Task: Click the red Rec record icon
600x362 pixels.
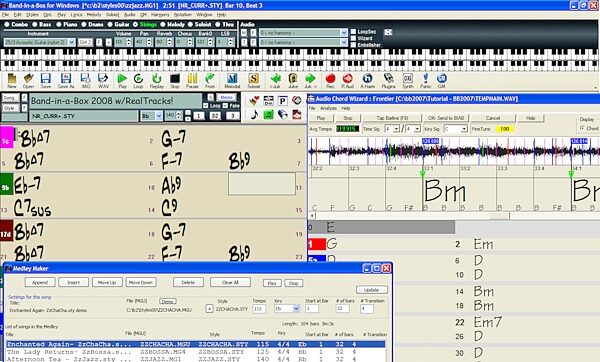Action: tap(330, 79)
